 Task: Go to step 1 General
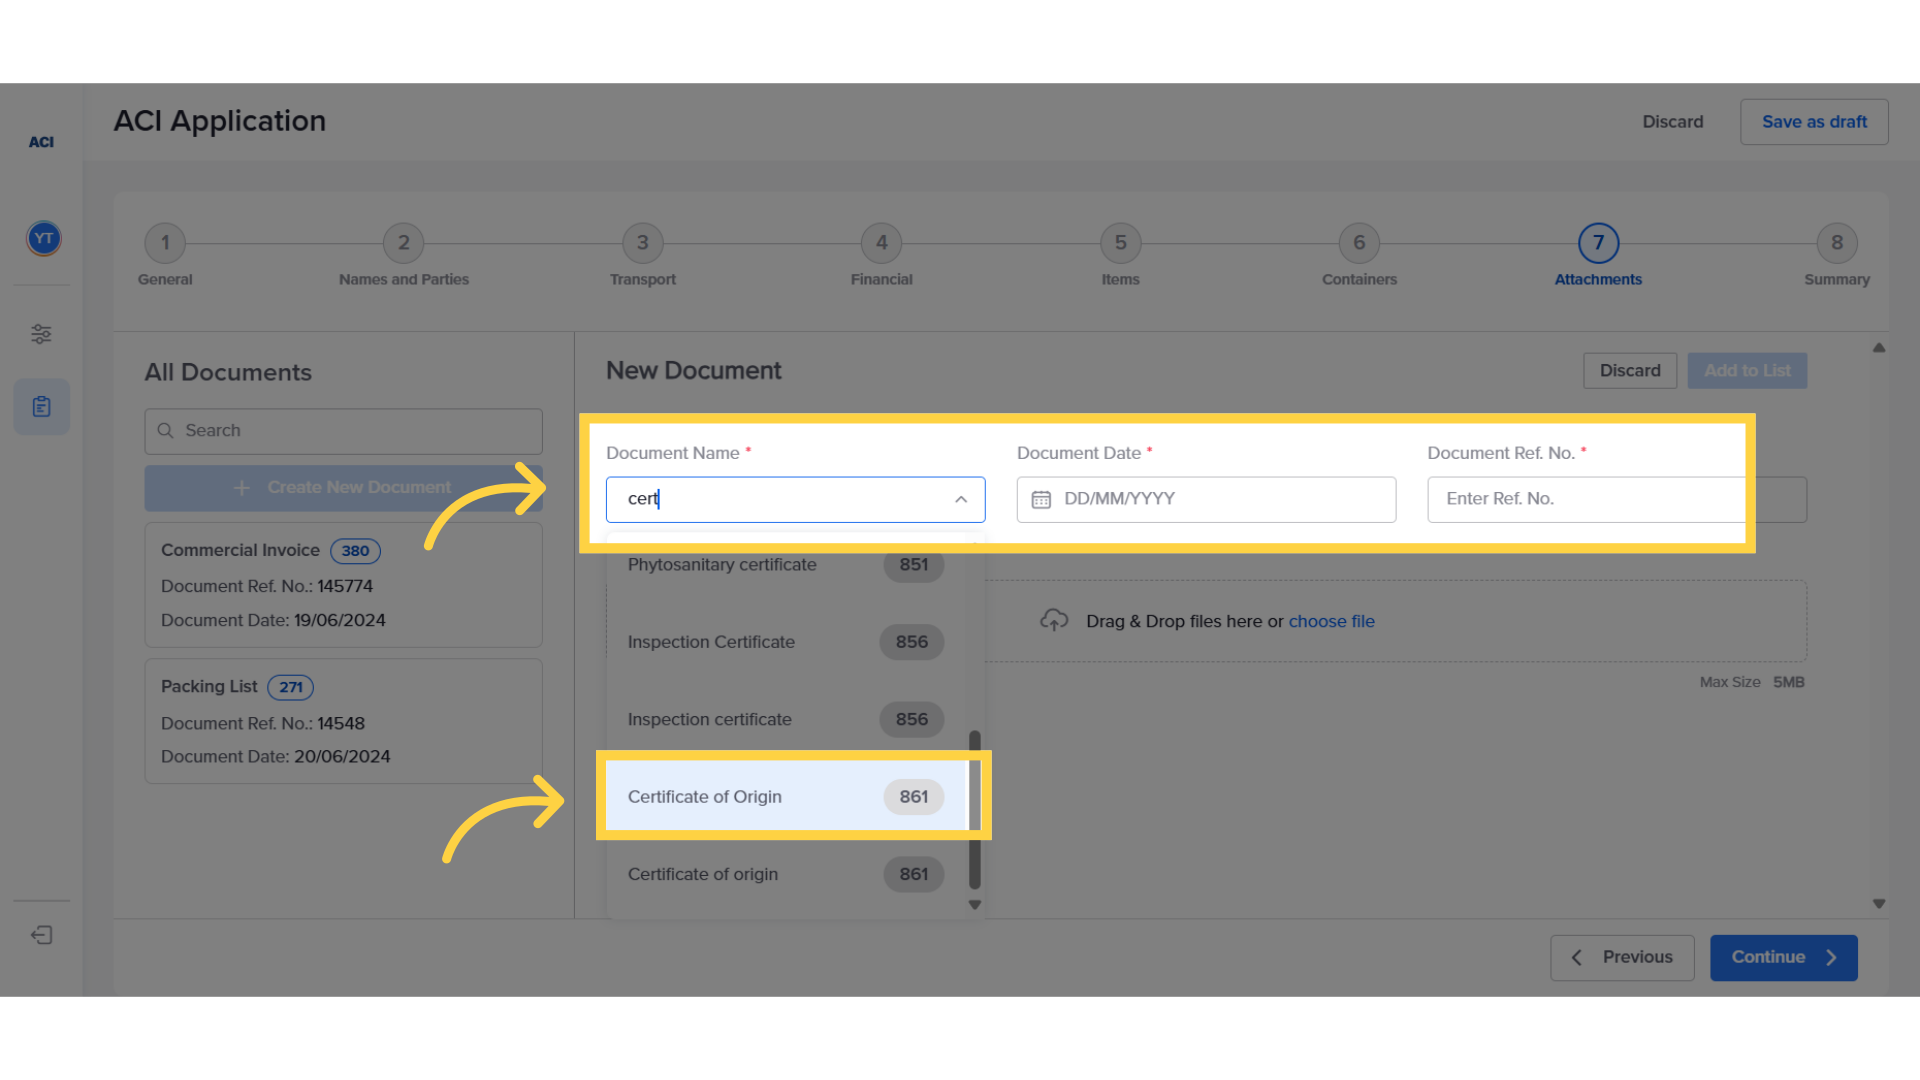[165, 243]
